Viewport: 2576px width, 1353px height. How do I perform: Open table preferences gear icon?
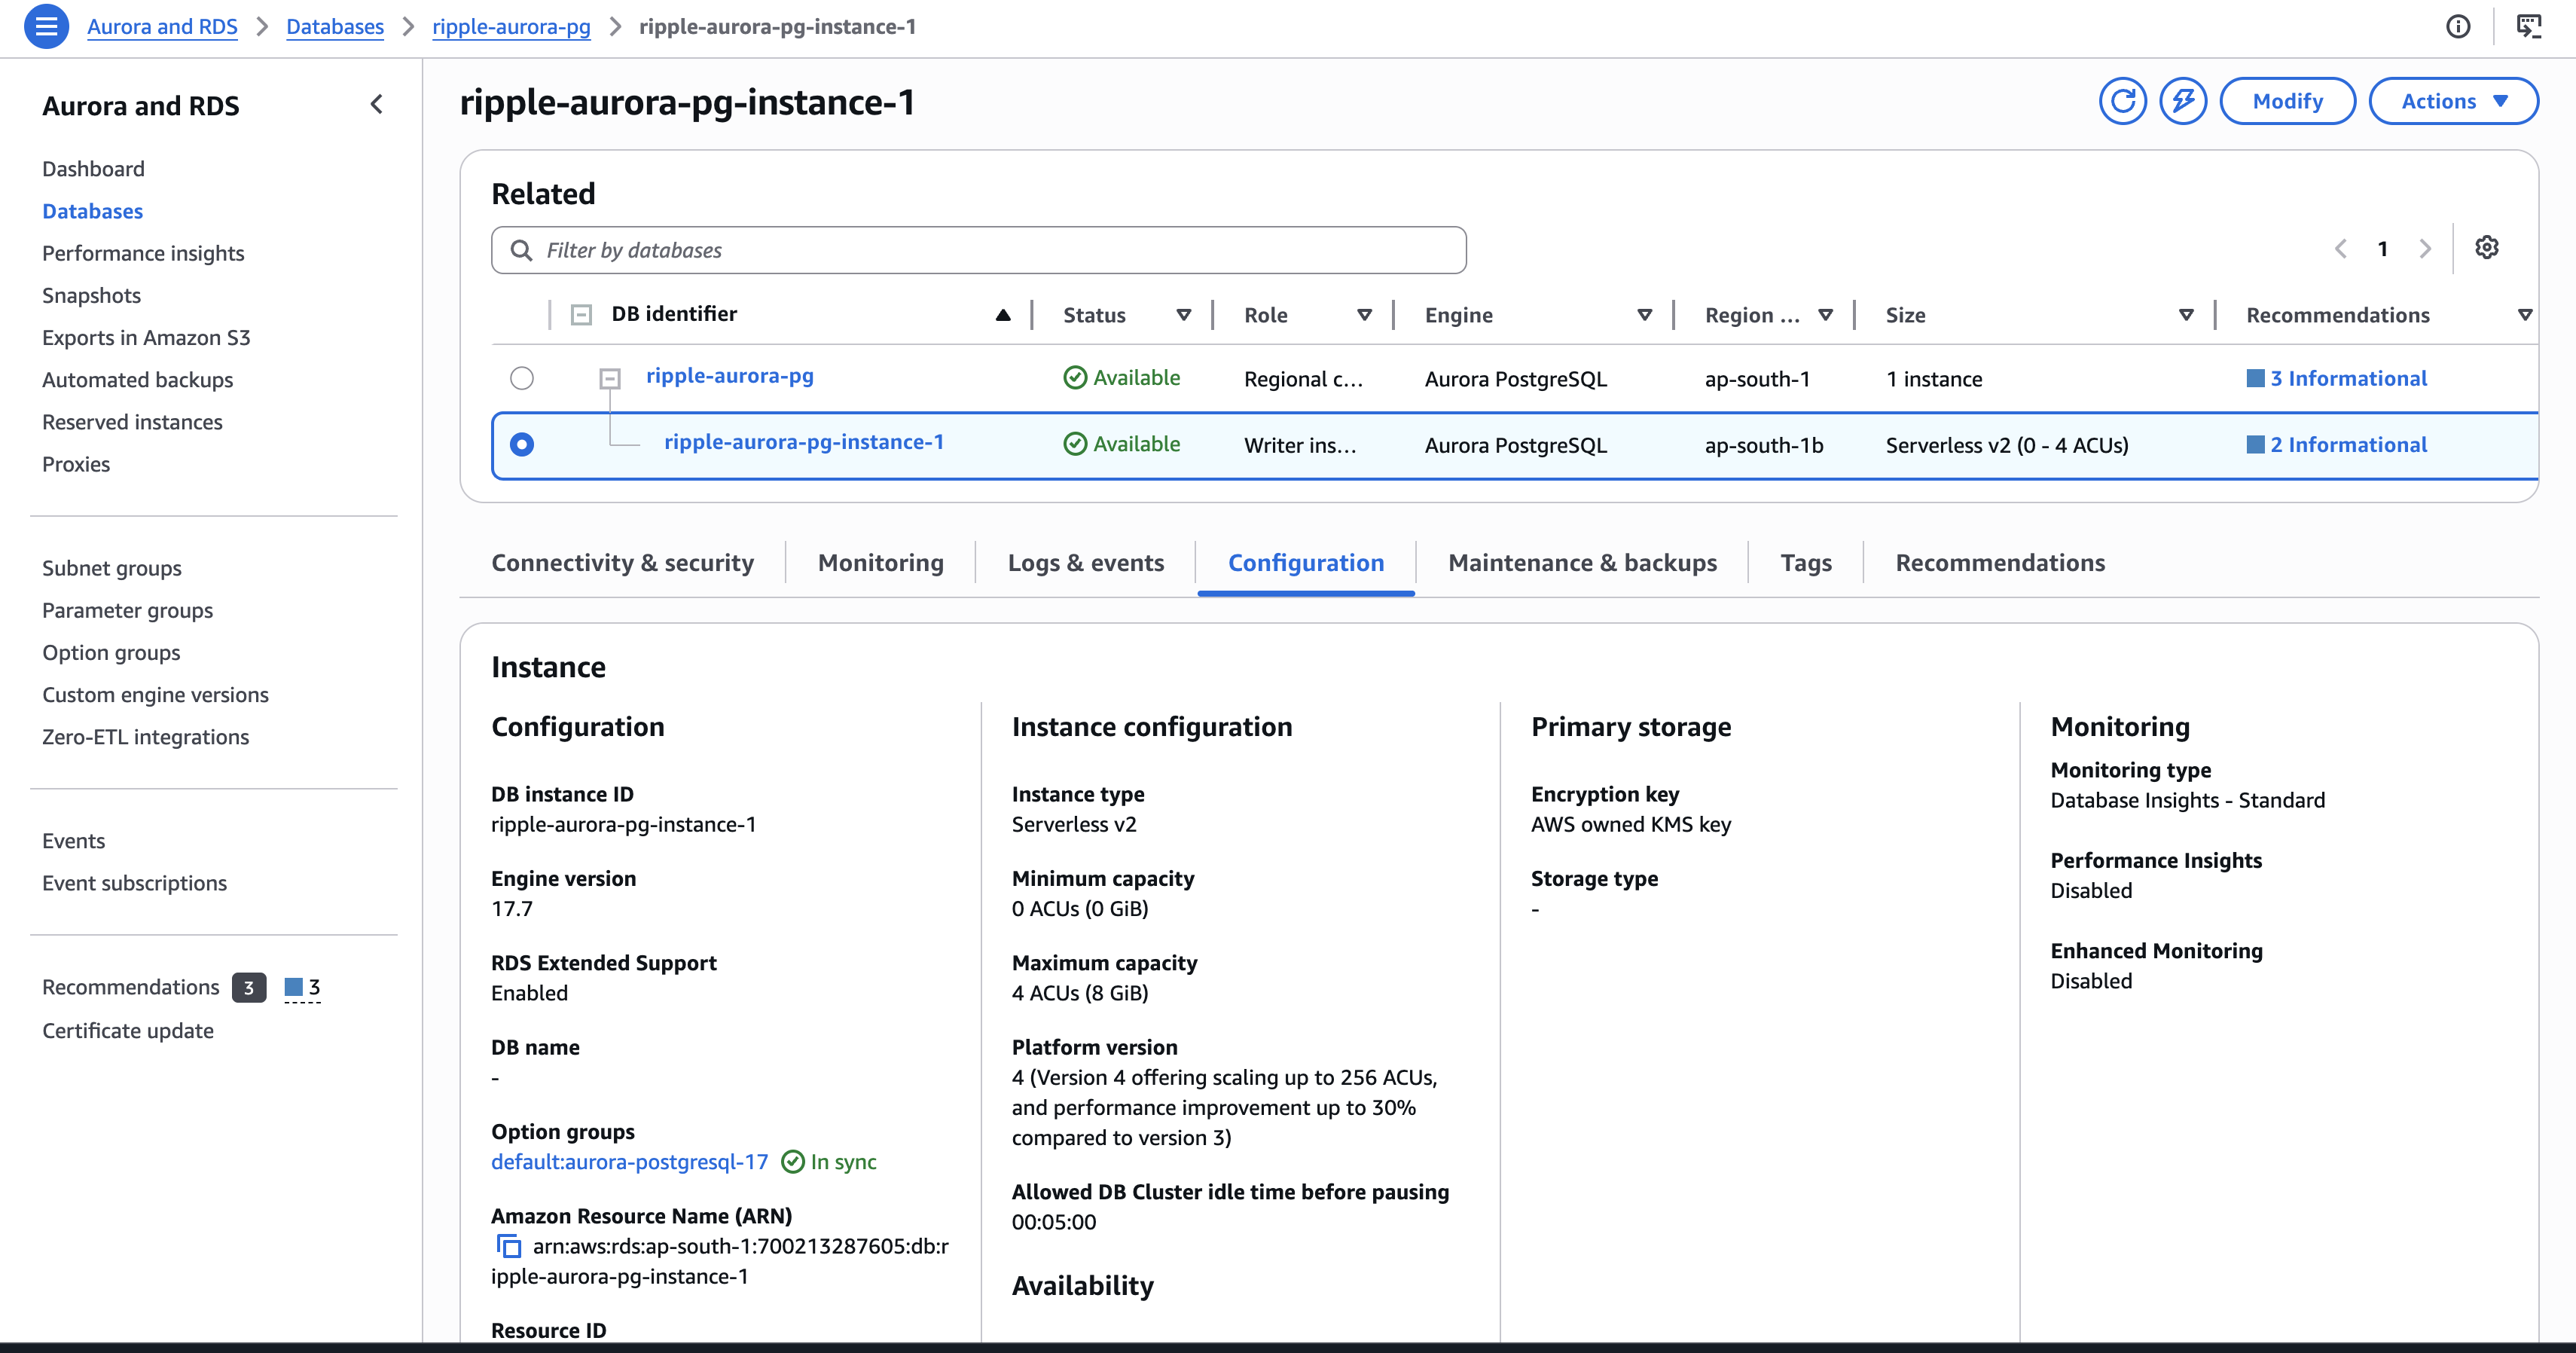pos(2486,248)
